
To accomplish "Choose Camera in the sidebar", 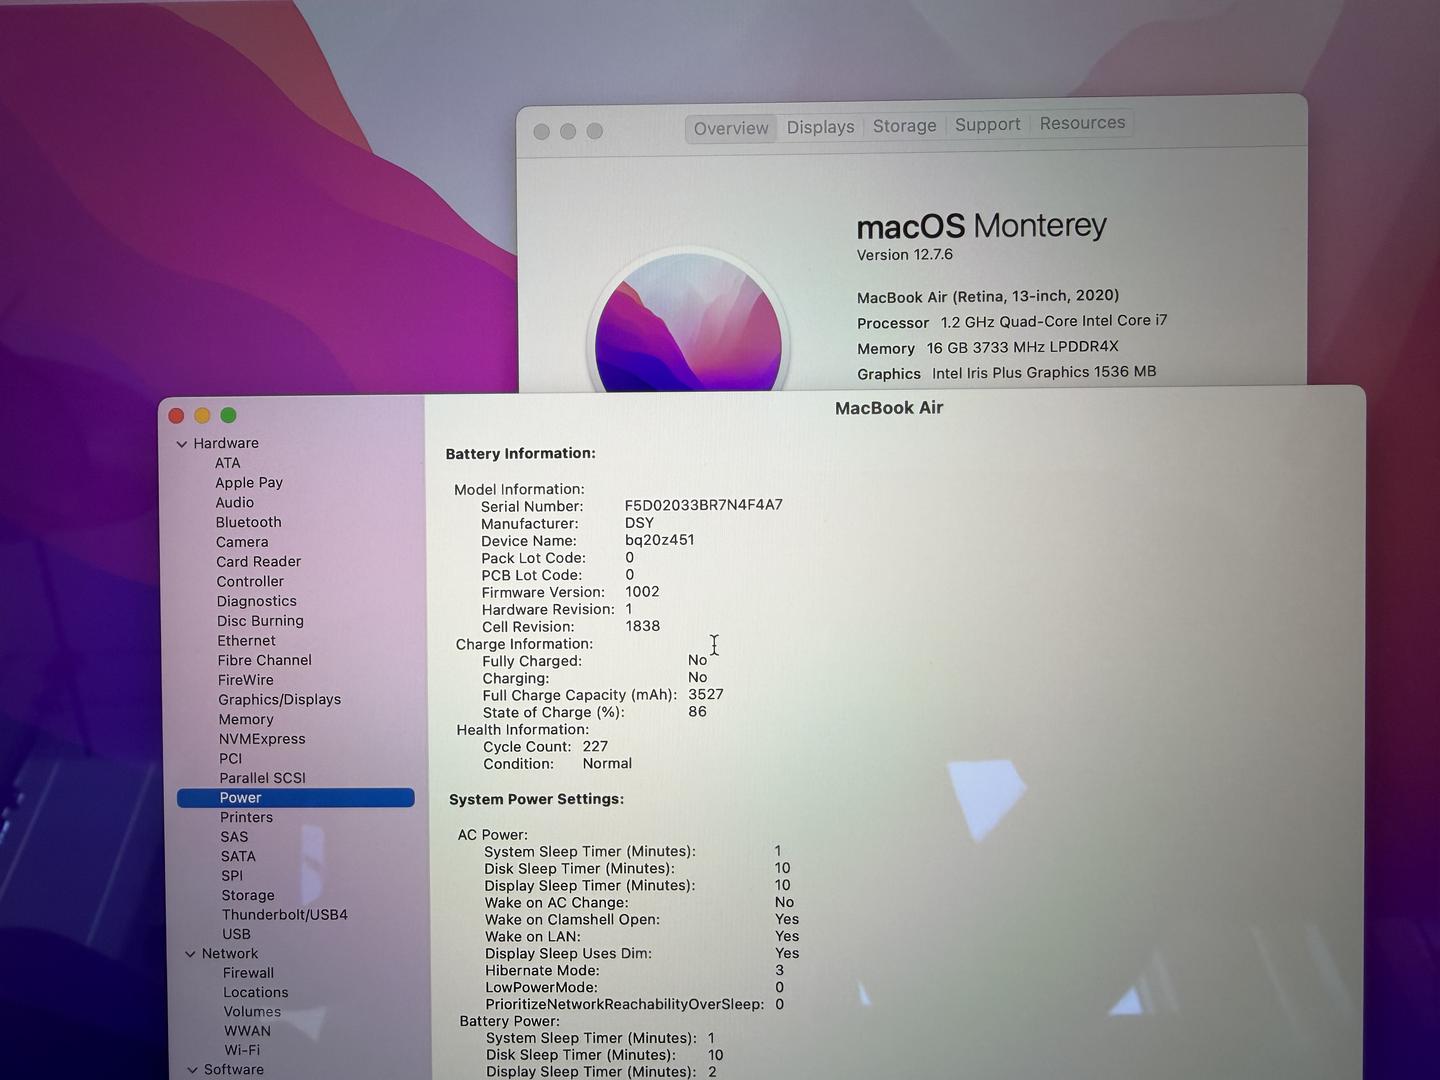I will pyautogui.click(x=242, y=542).
